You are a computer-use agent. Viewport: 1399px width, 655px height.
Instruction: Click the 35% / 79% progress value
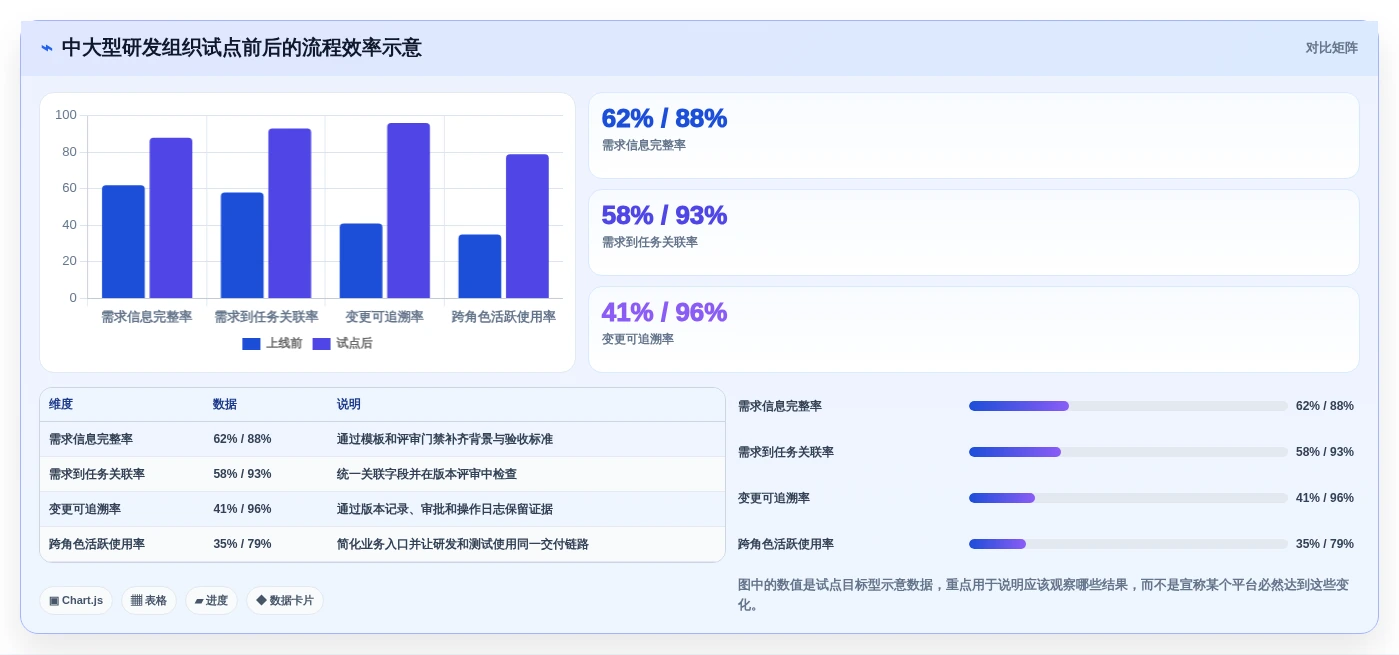pyautogui.click(x=1325, y=544)
